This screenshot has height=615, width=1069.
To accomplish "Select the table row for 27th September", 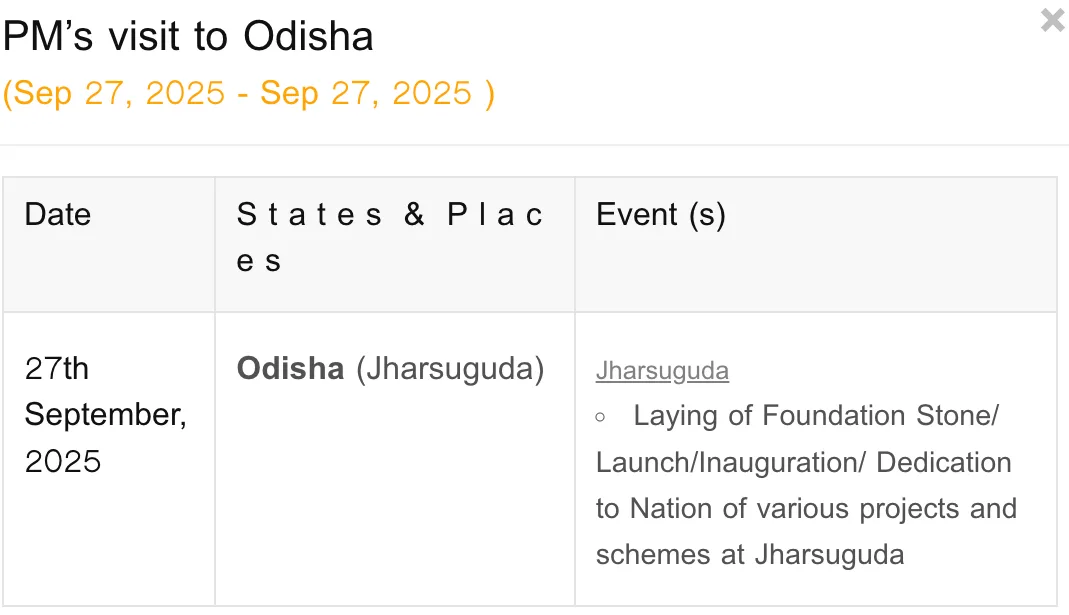I will pyautogui.click(x=534, y=460).
